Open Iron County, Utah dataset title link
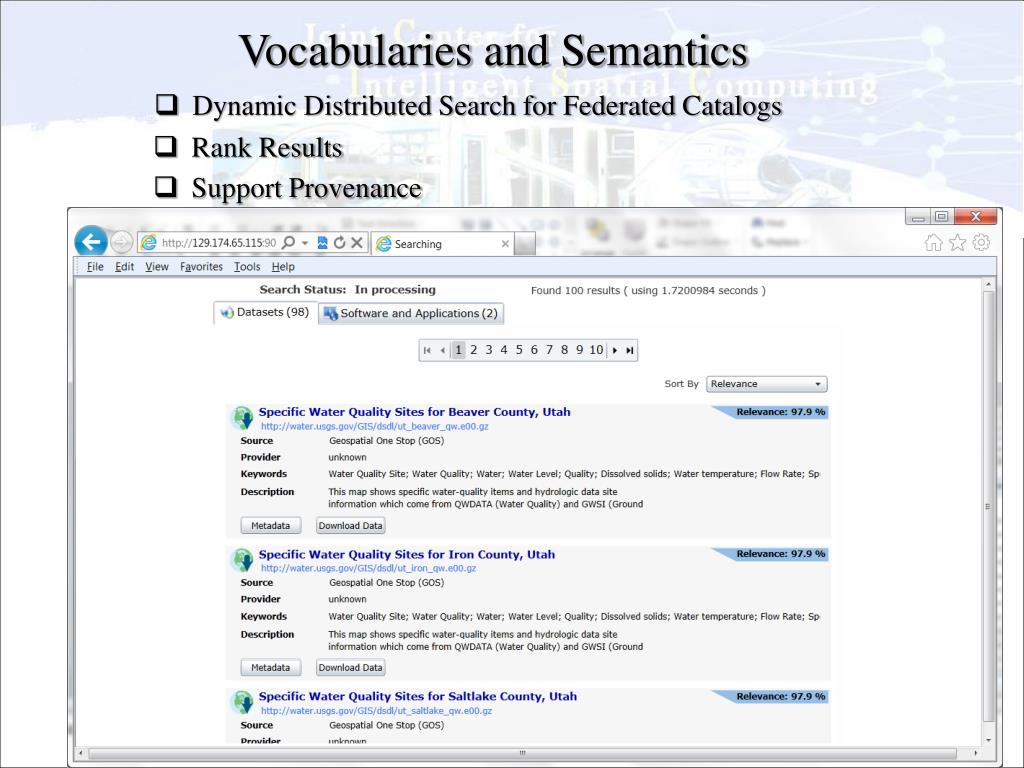 coord(406,554)
